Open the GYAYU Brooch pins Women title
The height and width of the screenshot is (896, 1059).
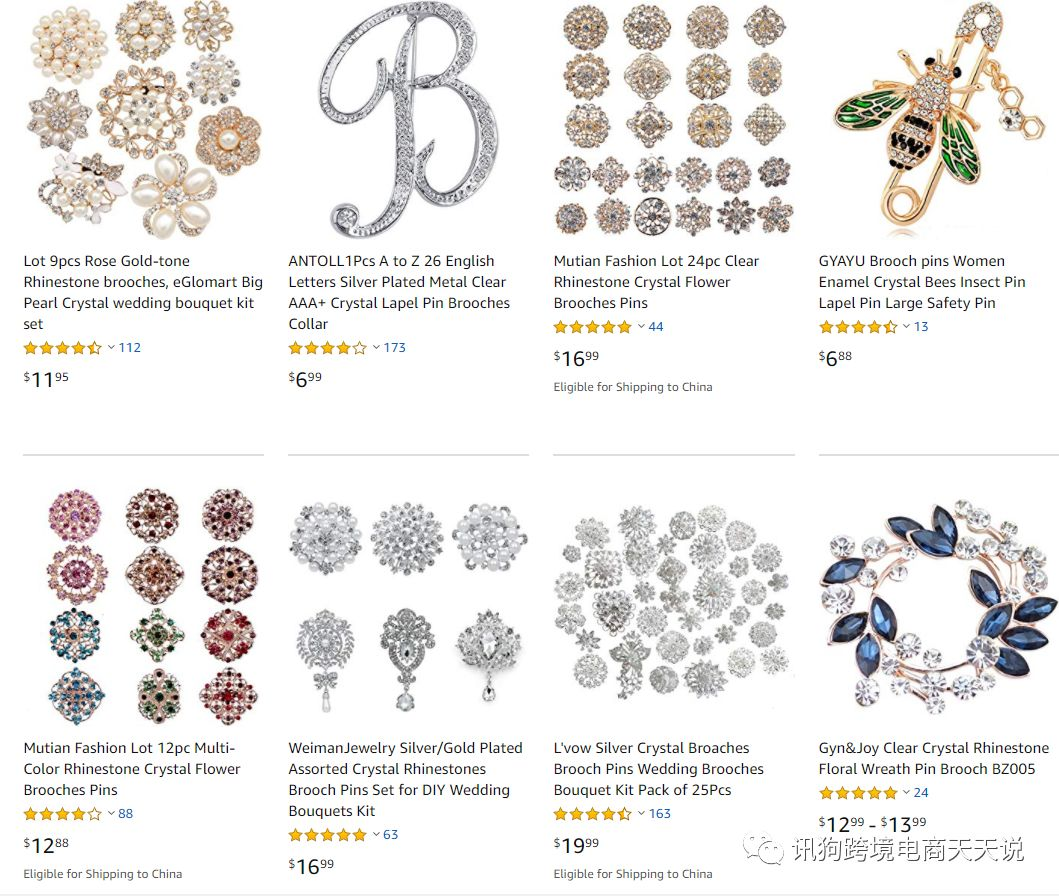(922, 282)
